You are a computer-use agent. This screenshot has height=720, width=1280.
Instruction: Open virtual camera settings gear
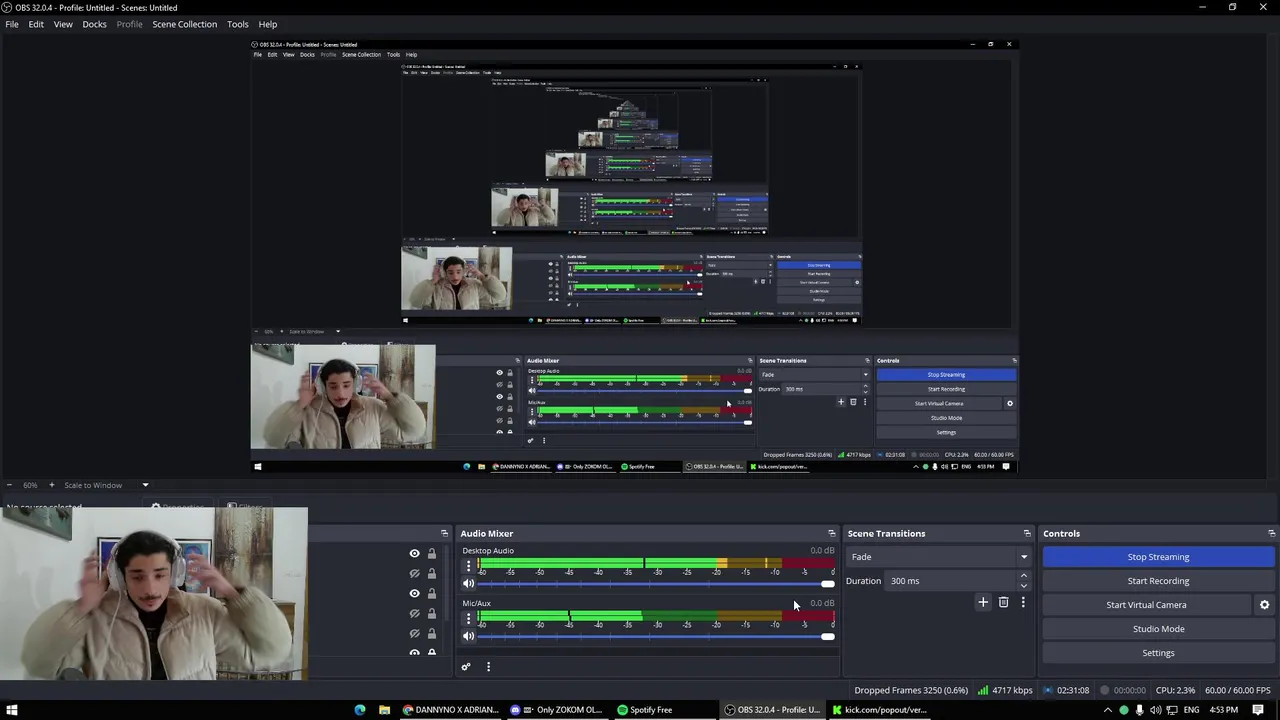tap(1264, 605)
